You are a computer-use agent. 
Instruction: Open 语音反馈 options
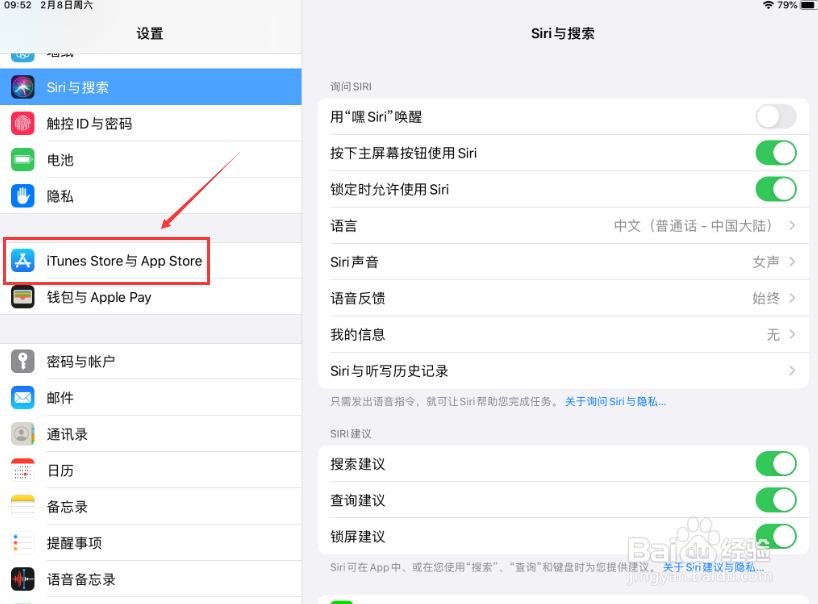(x=560, y=297)
